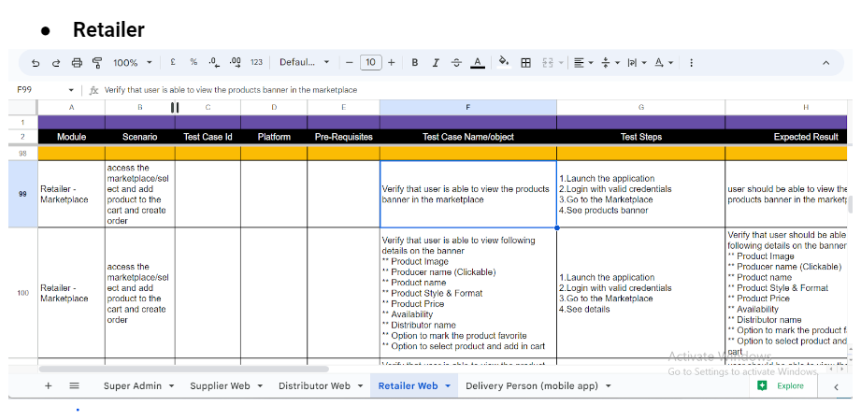Open the fill color bucket tool
The height and width of the screenshot is (417, 862).
coord(504,62)
